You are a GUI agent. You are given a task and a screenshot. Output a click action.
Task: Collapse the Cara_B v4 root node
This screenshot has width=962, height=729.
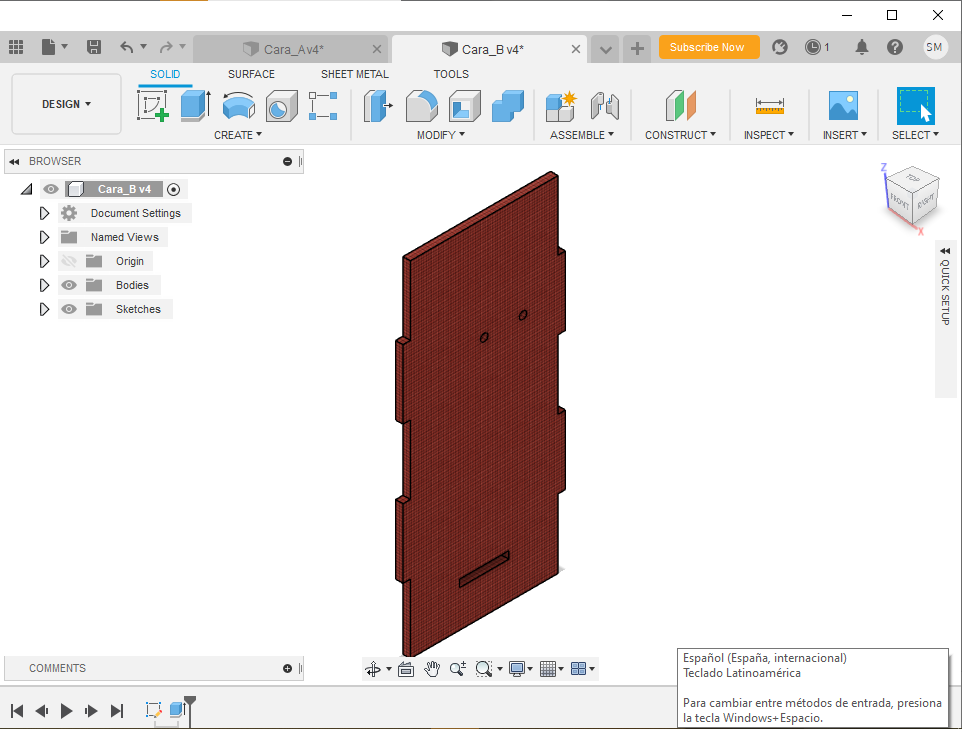click(26, 190)
